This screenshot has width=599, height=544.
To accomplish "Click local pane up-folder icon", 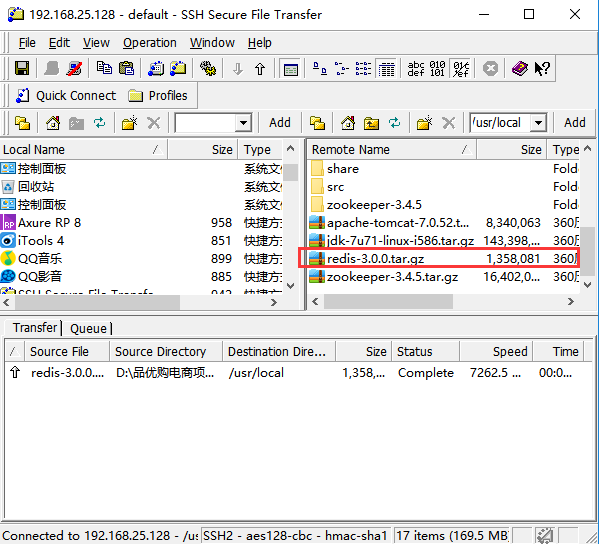I will pos(76,123).
